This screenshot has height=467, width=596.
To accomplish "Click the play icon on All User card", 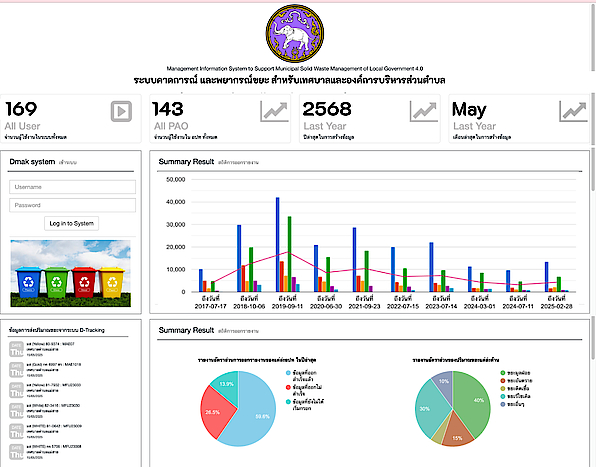I will 121,111.
